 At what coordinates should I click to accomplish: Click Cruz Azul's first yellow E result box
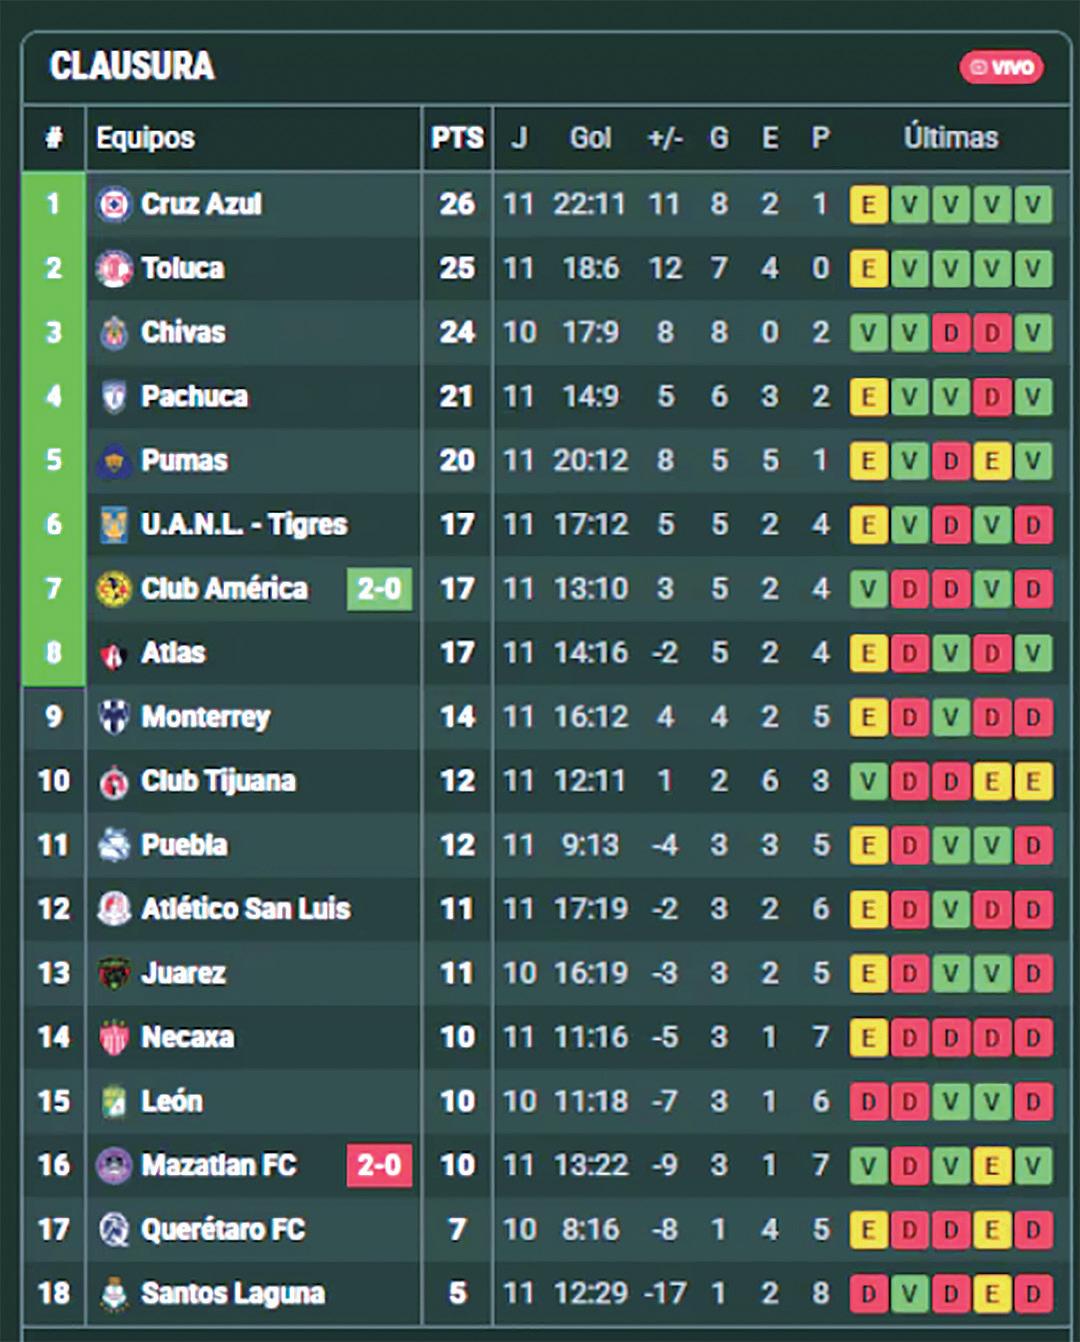(x=869, y=205)
